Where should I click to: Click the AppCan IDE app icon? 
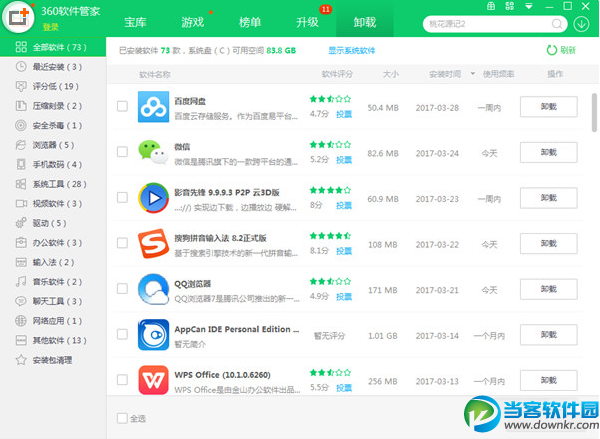(153, 335)
